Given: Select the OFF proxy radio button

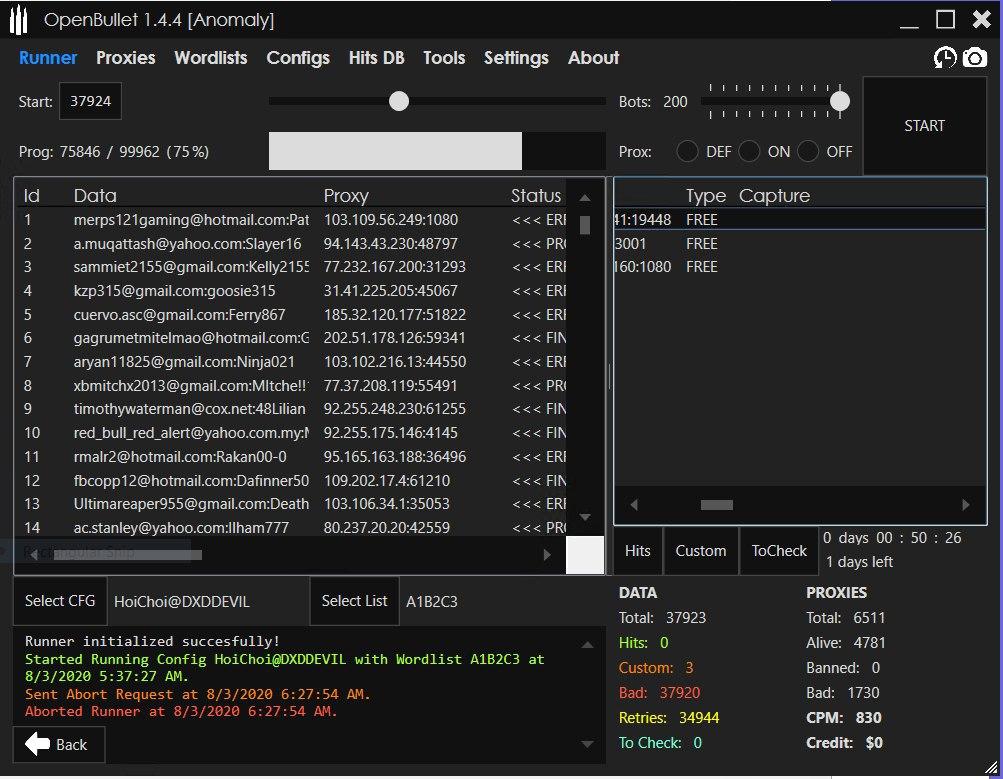Looking at the screenshot, I should coord(808,152).
